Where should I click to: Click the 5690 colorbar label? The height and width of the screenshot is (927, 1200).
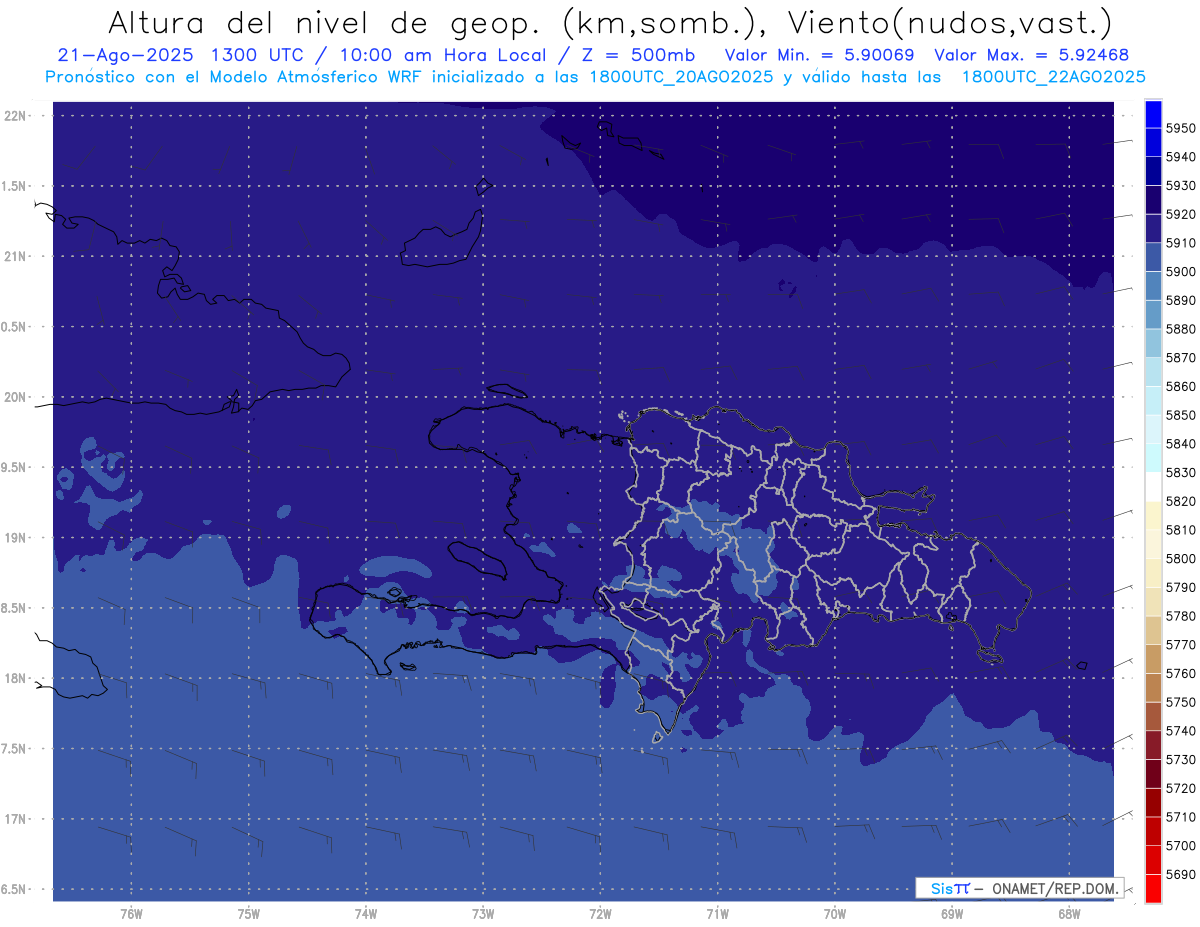pos(1181,874)
